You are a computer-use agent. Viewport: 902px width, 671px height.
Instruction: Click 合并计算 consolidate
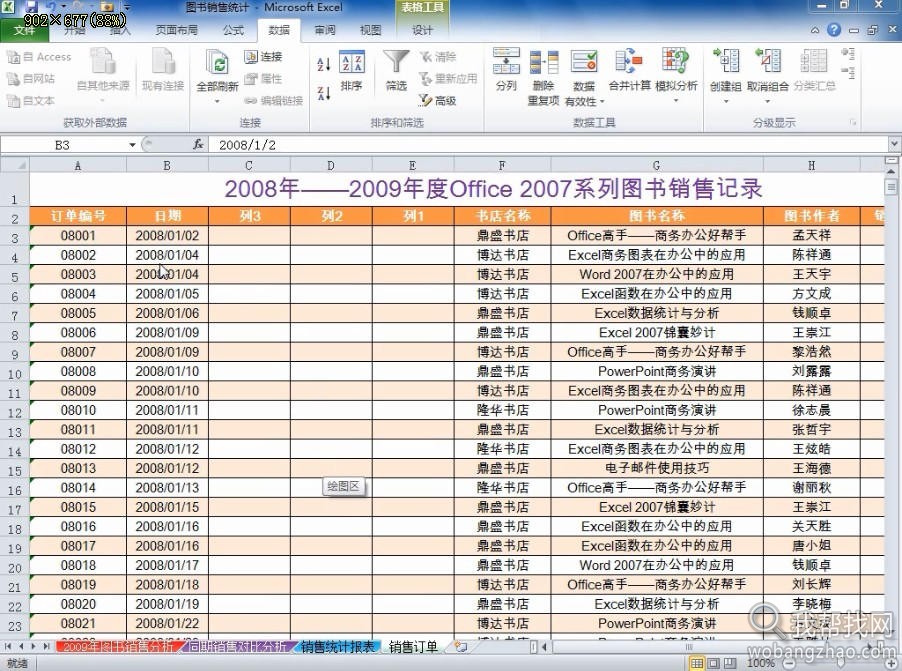[x=629, y=70]
